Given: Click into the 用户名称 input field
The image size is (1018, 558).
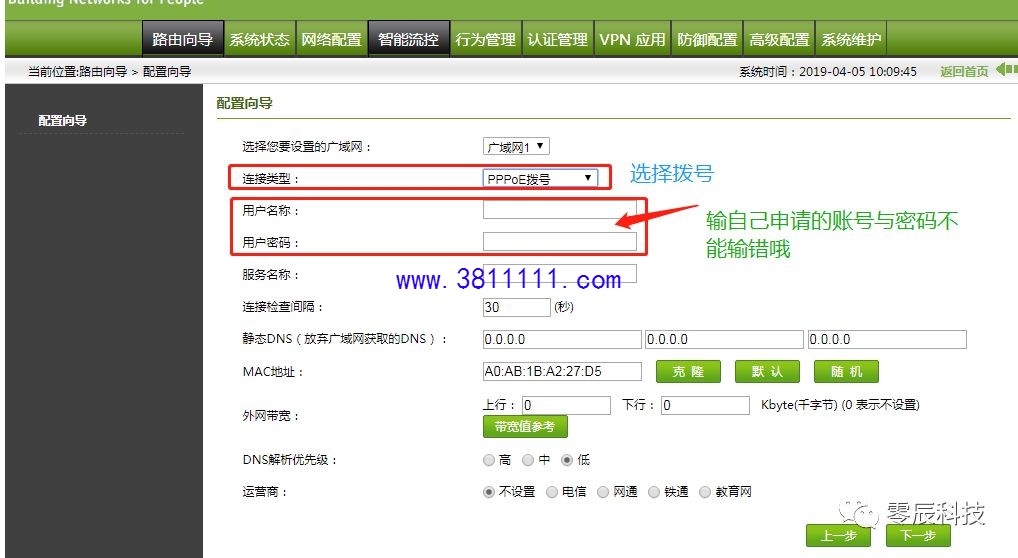Looking at the screenshot, I should pyautogui.click(x=560, y=210).
